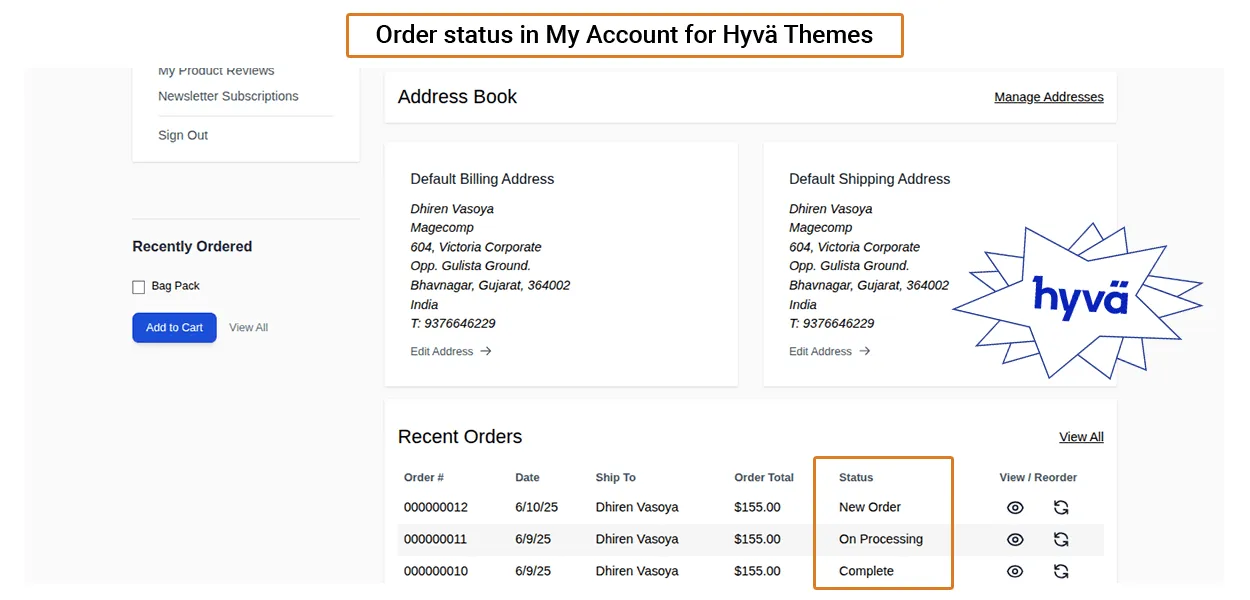The width and height of the screenshot is (1250, 600).
Task: View order 000000010 using eye icon
Action: (1015, 572)
